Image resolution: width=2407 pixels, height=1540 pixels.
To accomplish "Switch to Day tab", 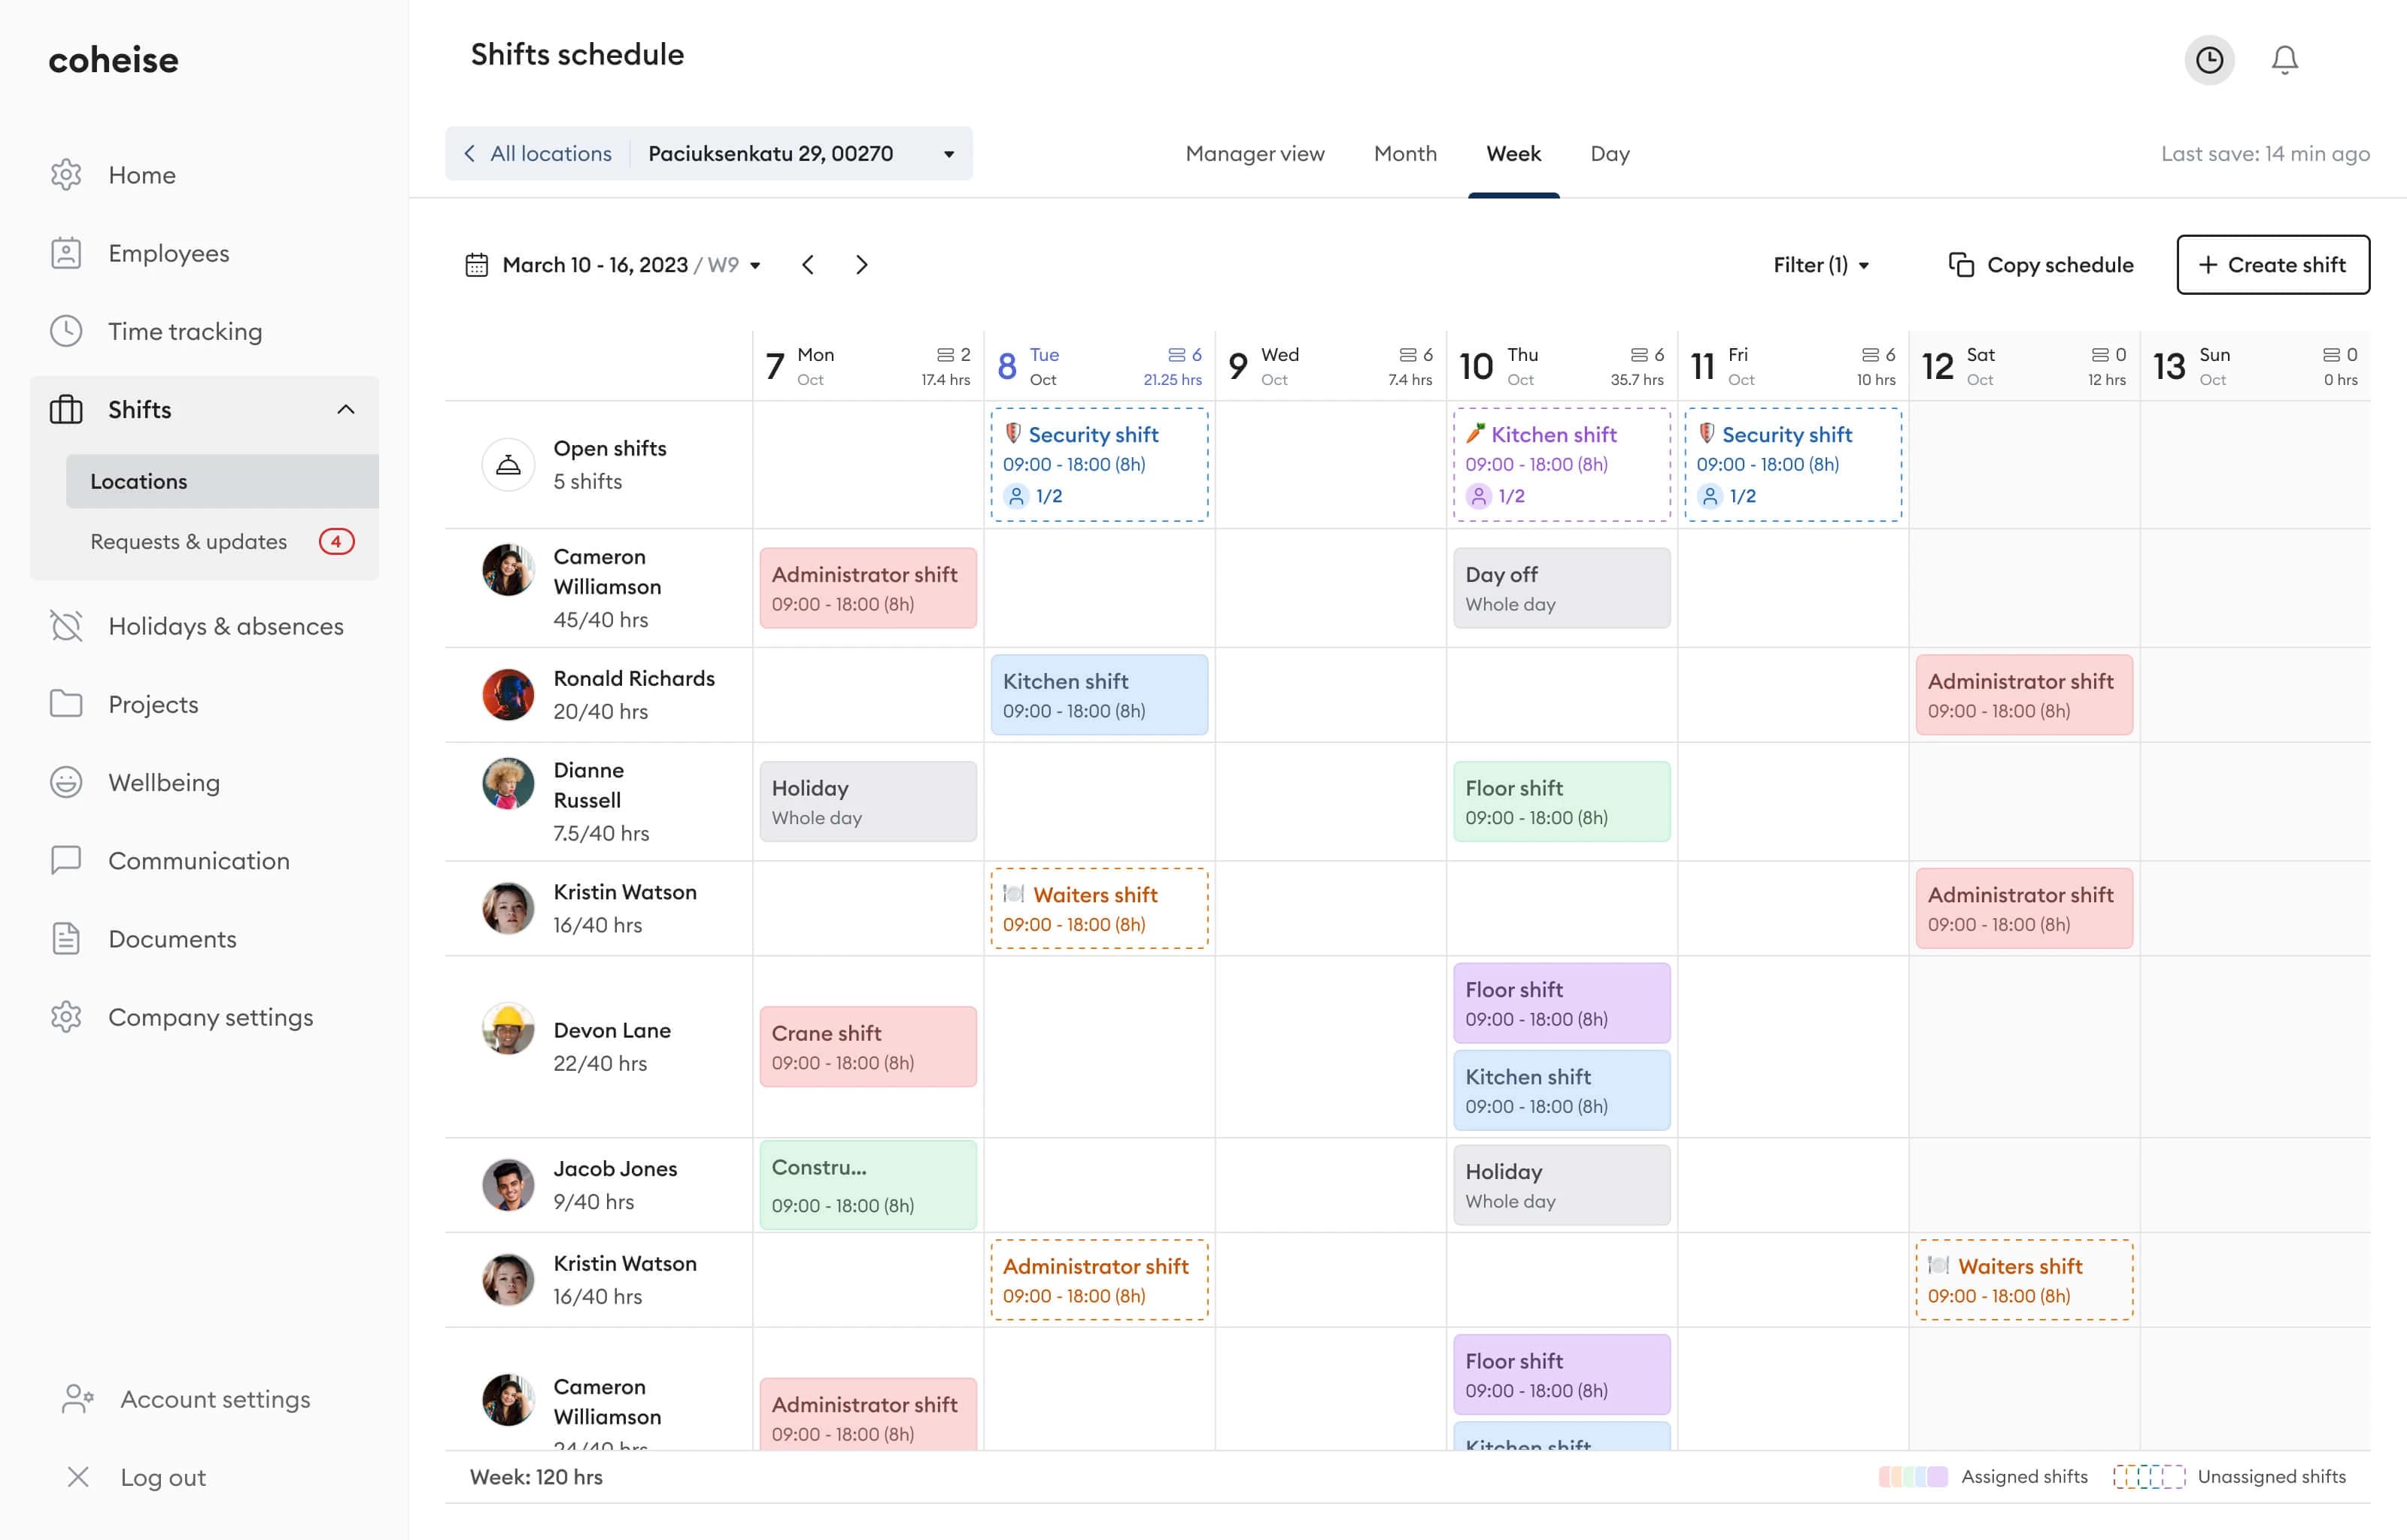I will 1610,154.
